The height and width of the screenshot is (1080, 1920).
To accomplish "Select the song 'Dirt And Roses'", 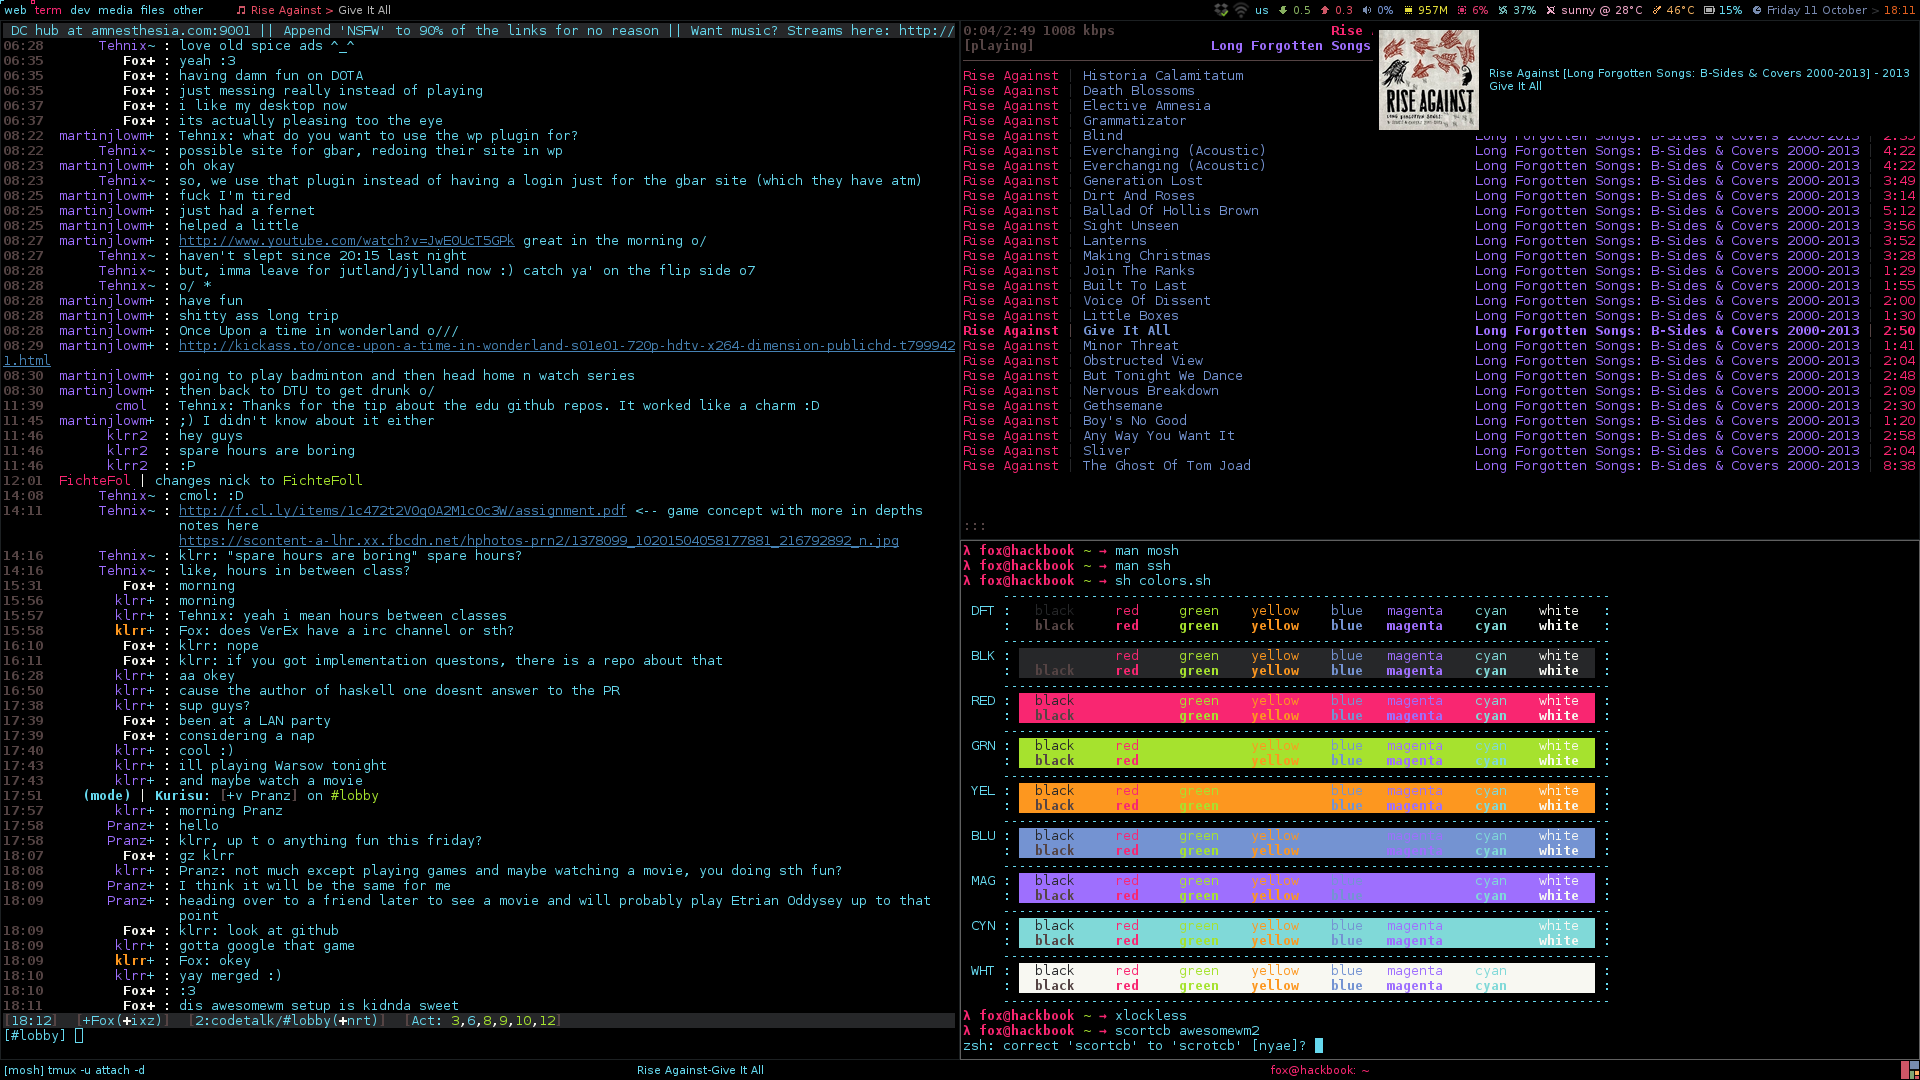I will coord(1138,196).
